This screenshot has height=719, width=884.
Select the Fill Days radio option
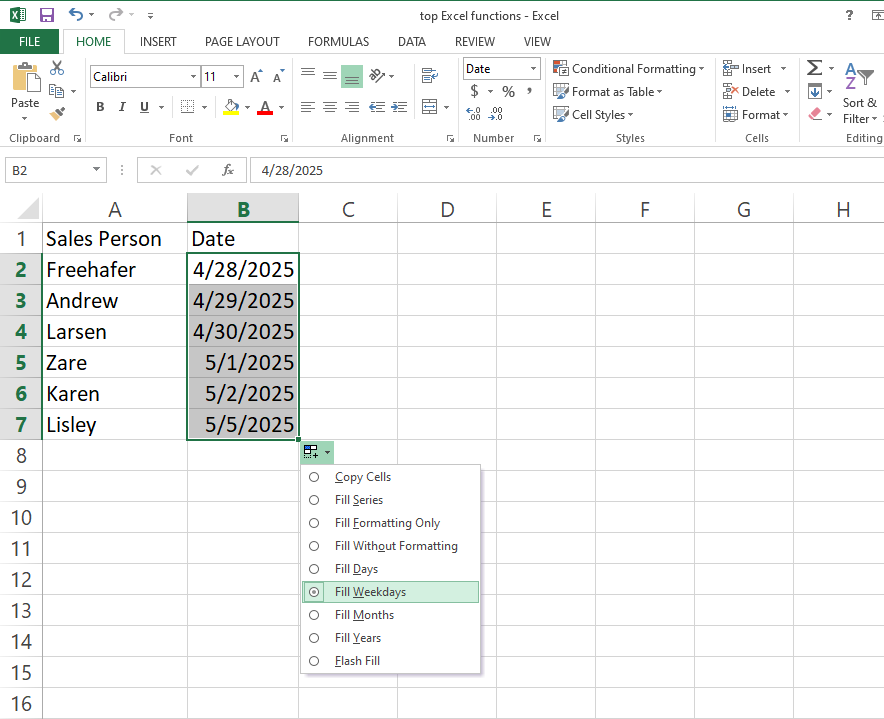tap(314, 569)
